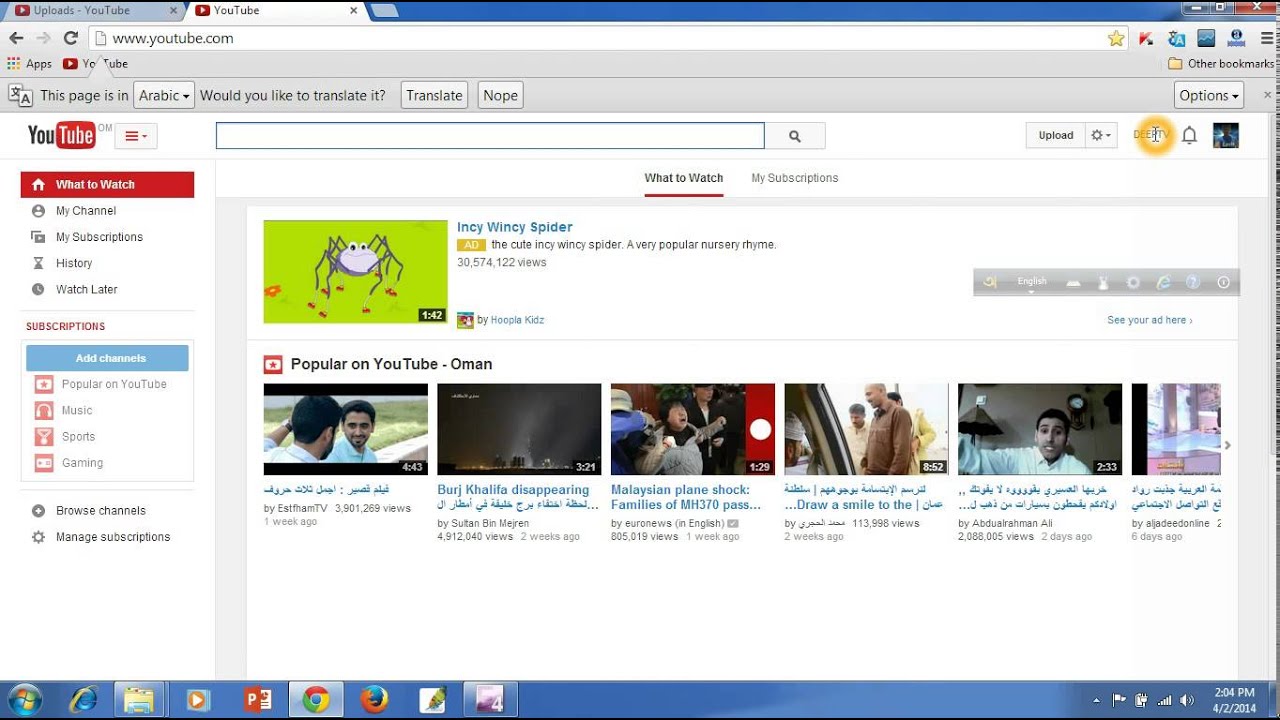Open the Apps bookmarks shortcut
This screenshot has width=1280, height=720.
[30, 64]
